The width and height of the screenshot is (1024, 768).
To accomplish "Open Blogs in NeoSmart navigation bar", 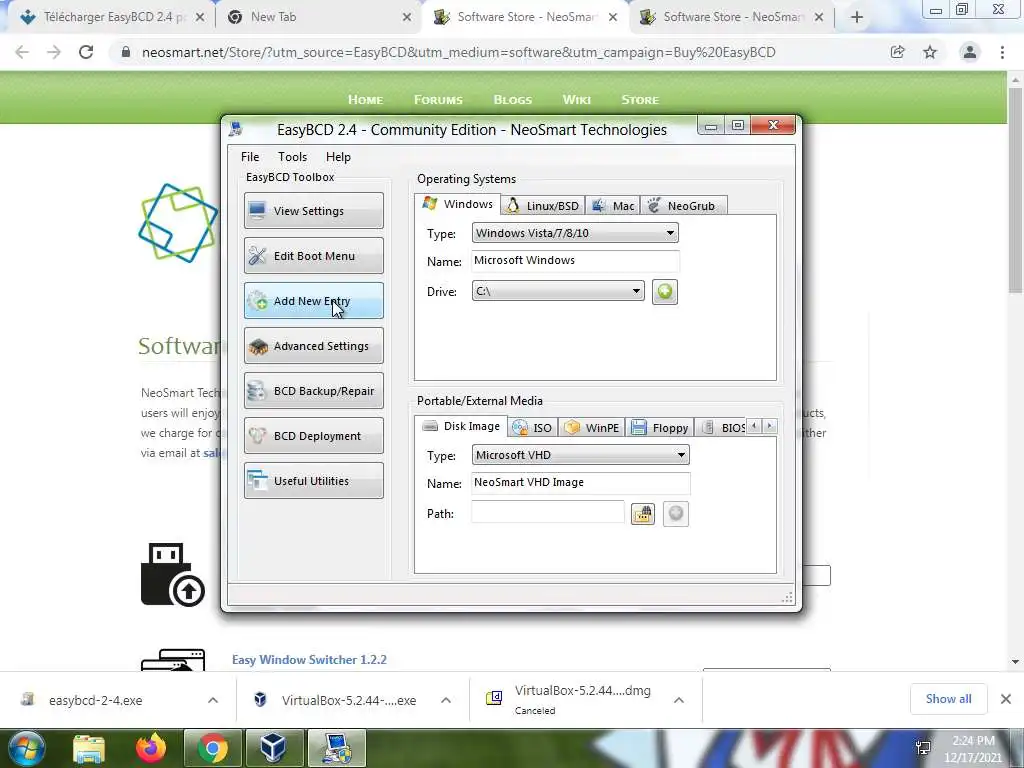I will [512, 99].
